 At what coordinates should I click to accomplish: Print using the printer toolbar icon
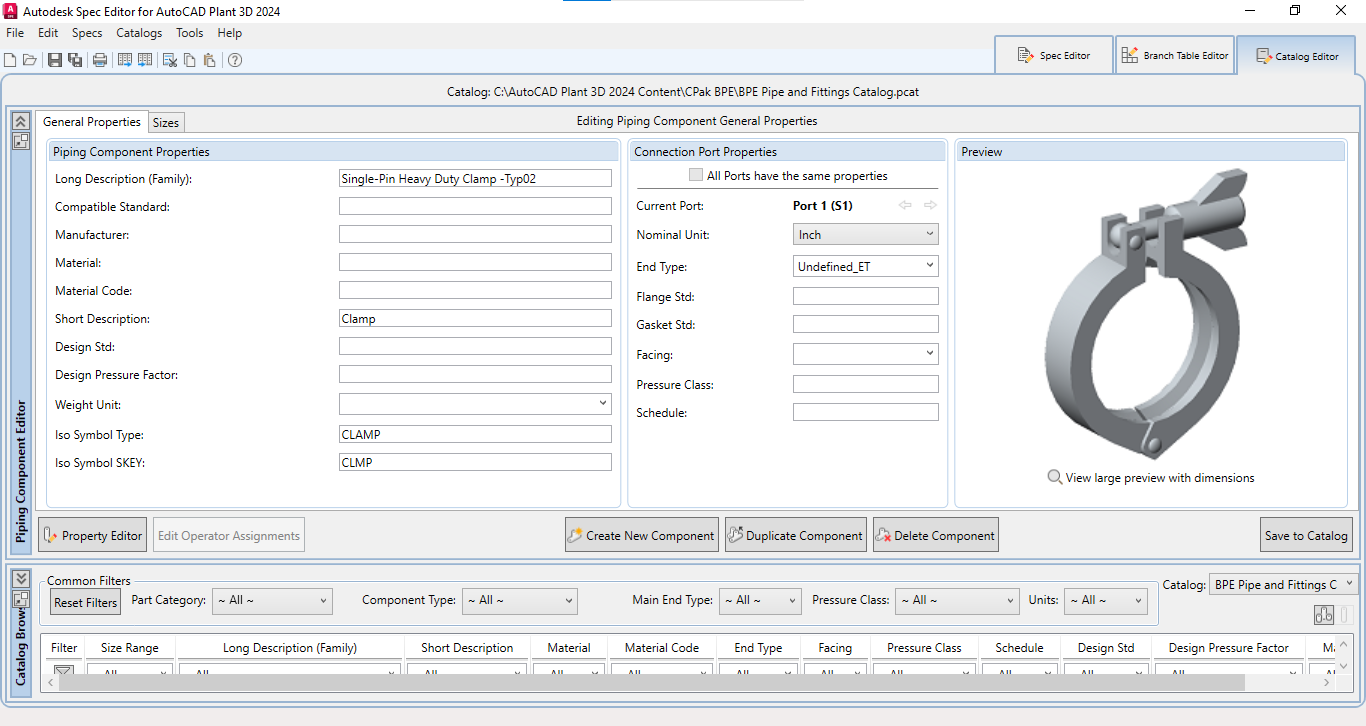click(100, 60)
